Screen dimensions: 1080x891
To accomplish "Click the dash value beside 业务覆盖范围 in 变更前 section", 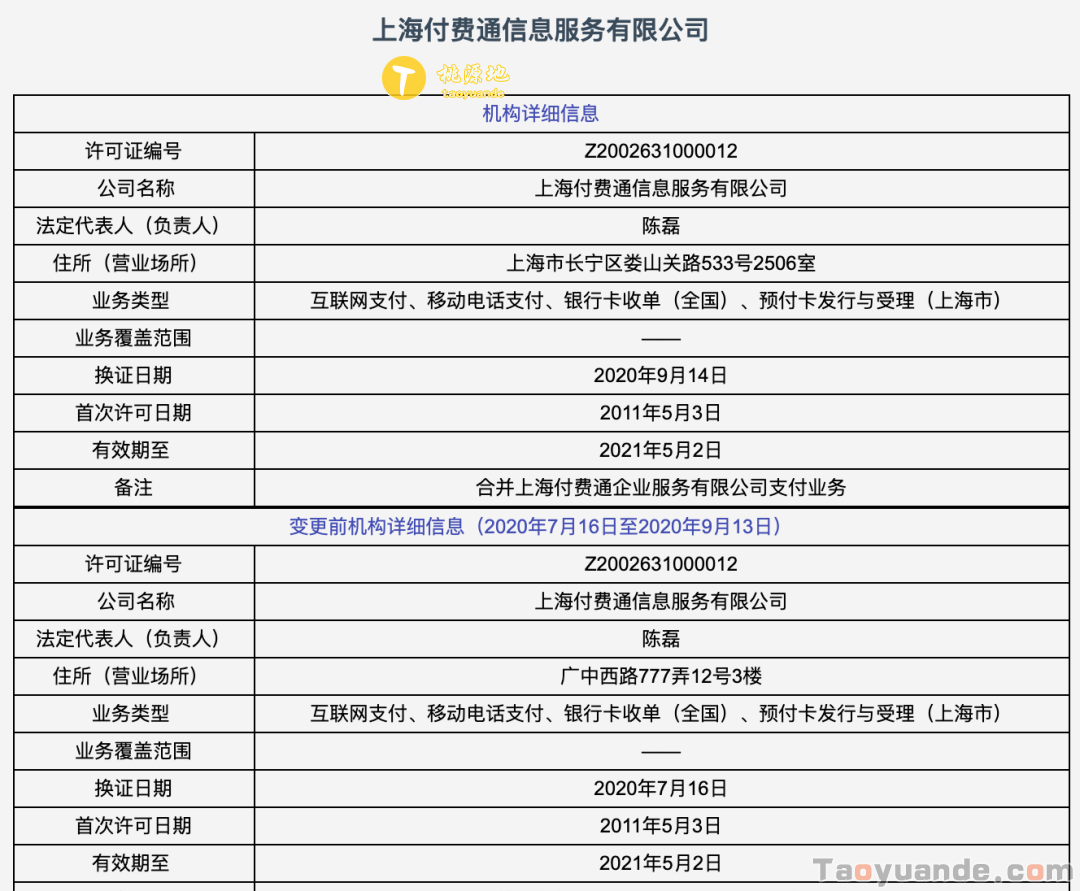I will 661,752.
